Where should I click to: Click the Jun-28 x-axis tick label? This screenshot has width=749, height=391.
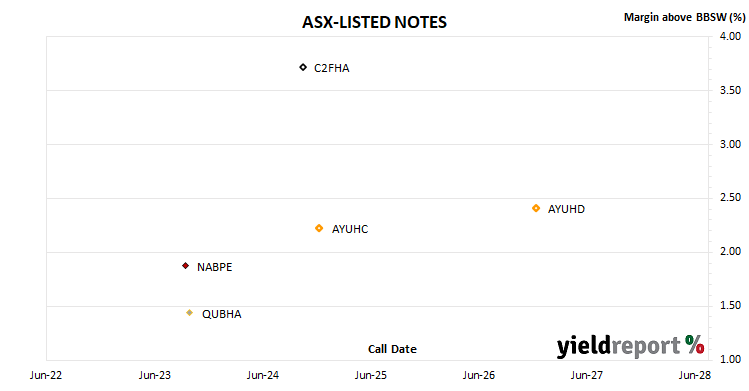click(695, 375)
